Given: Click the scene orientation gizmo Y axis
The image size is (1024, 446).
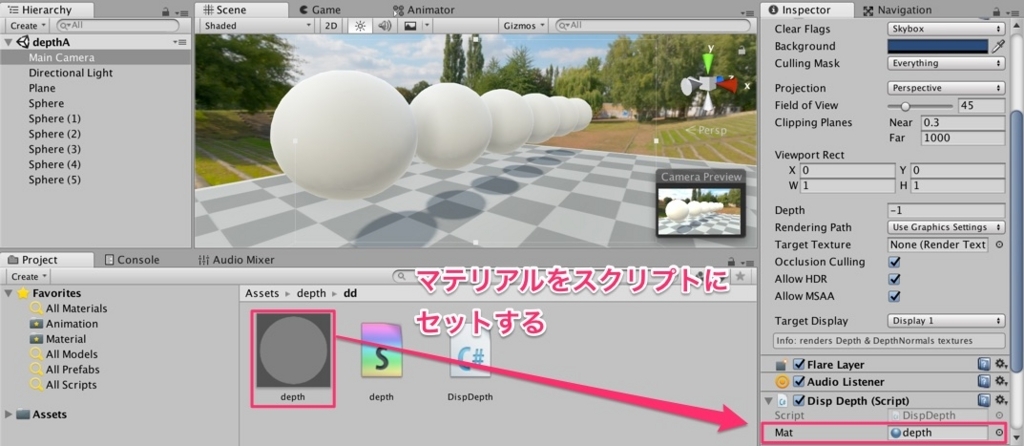Looking at the screenshot, I should point(709,64).
